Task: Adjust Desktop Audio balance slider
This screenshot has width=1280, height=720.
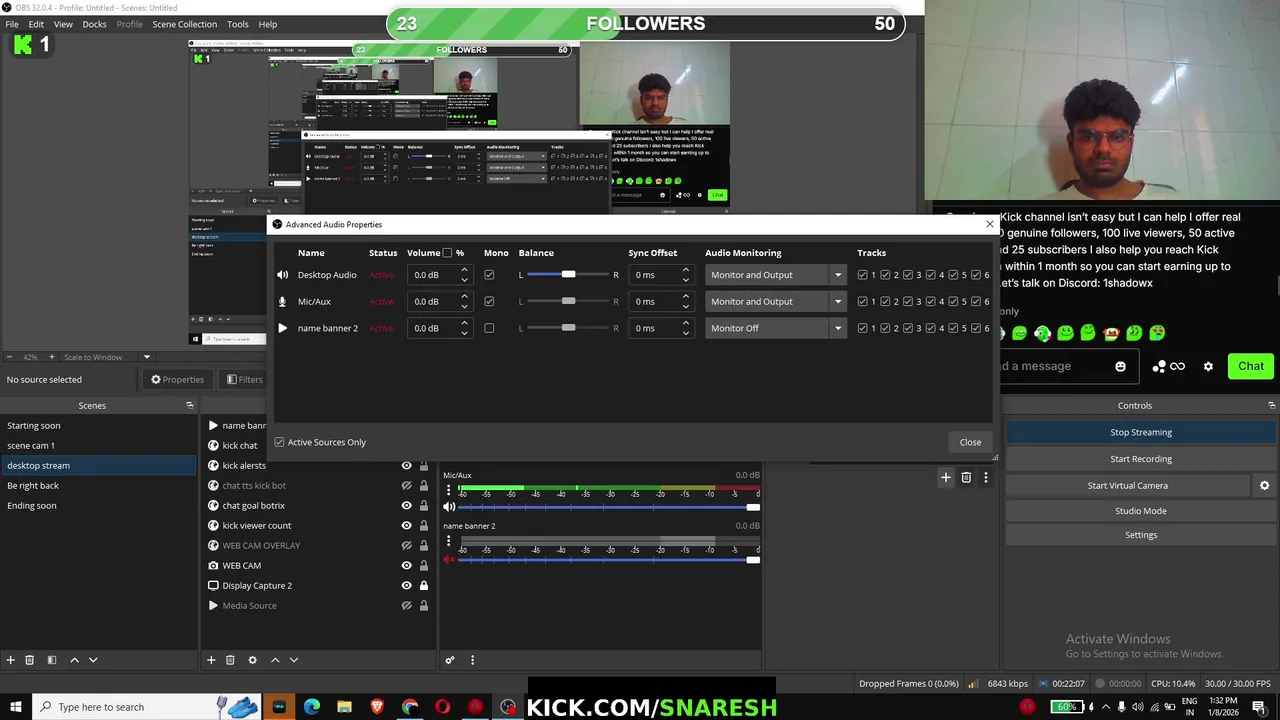Action: (567, 275)
